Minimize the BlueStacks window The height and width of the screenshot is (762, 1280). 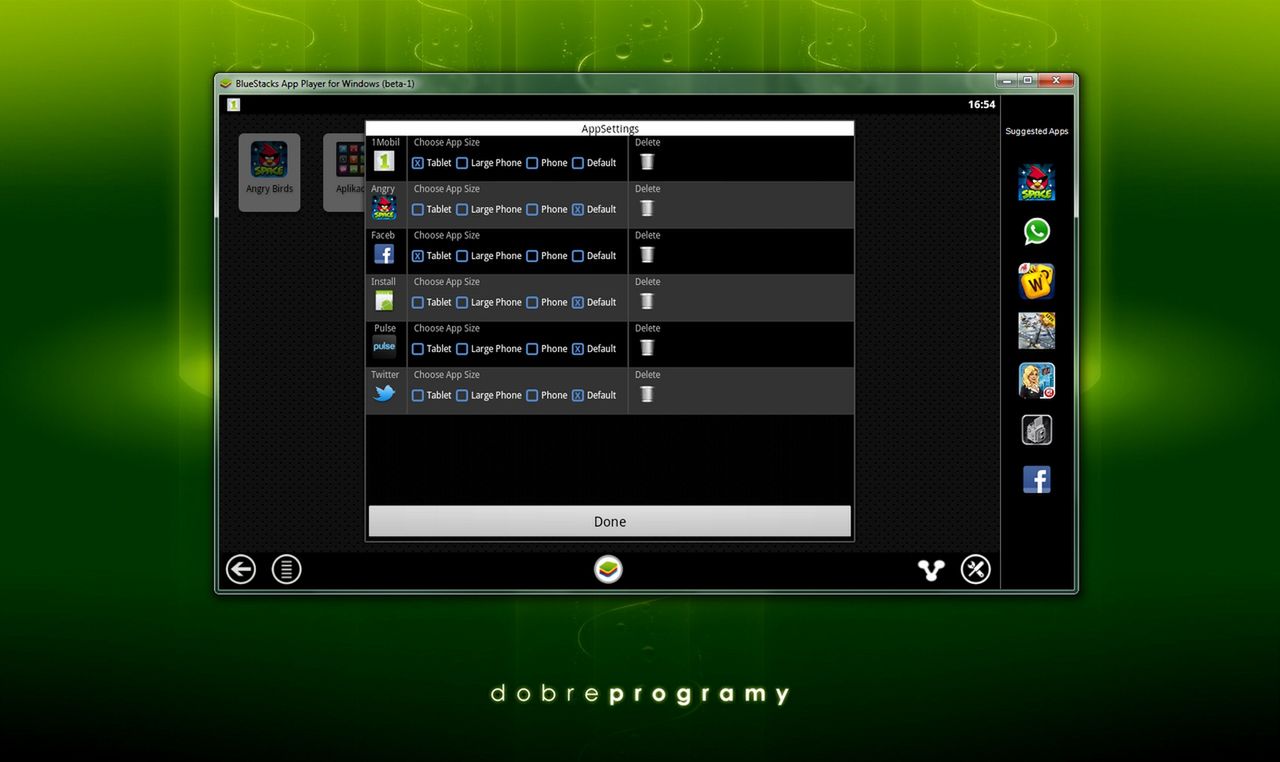(1008, 80)
